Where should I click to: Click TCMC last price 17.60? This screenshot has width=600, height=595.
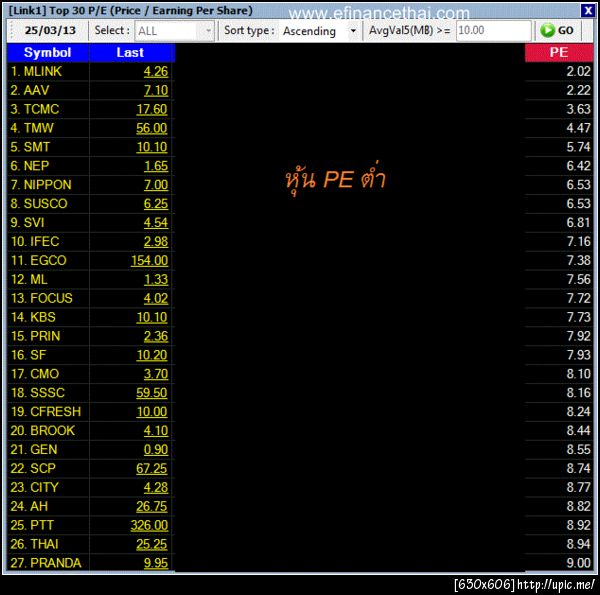(152, 109)
